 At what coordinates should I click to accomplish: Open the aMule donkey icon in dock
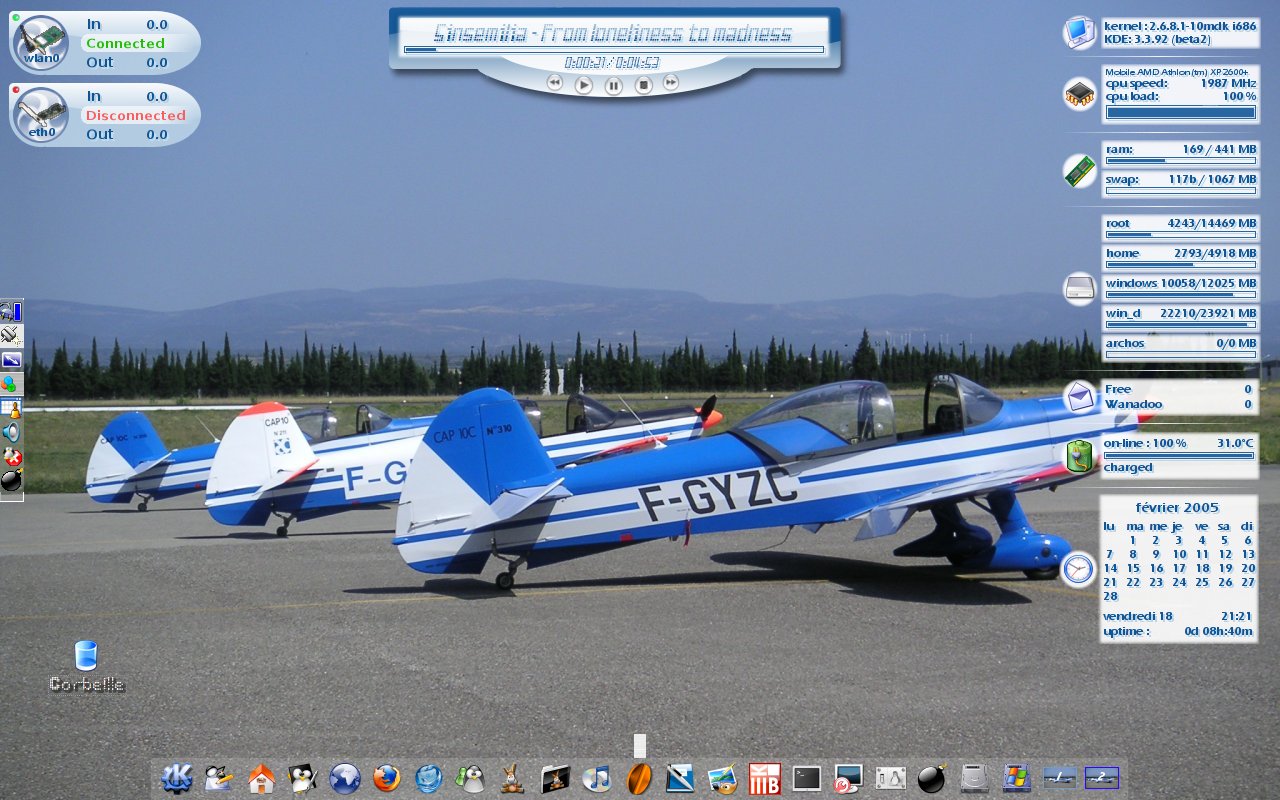coord(513,777)
